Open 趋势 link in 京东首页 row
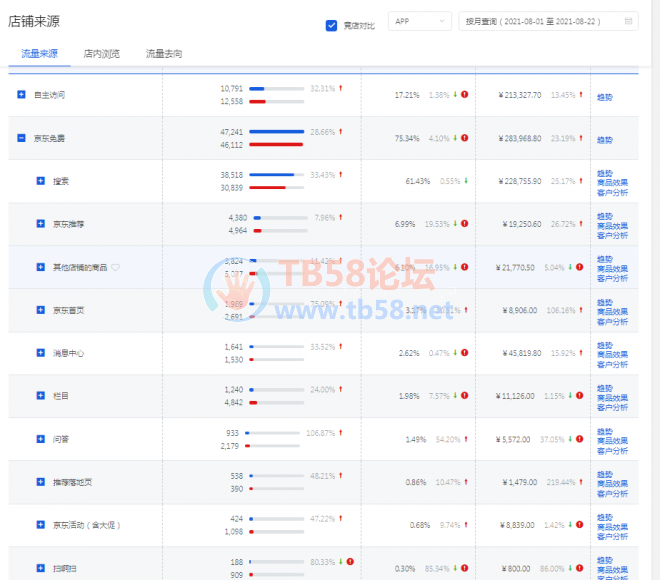This screenshot has height=580, width=660. (605, 302)
